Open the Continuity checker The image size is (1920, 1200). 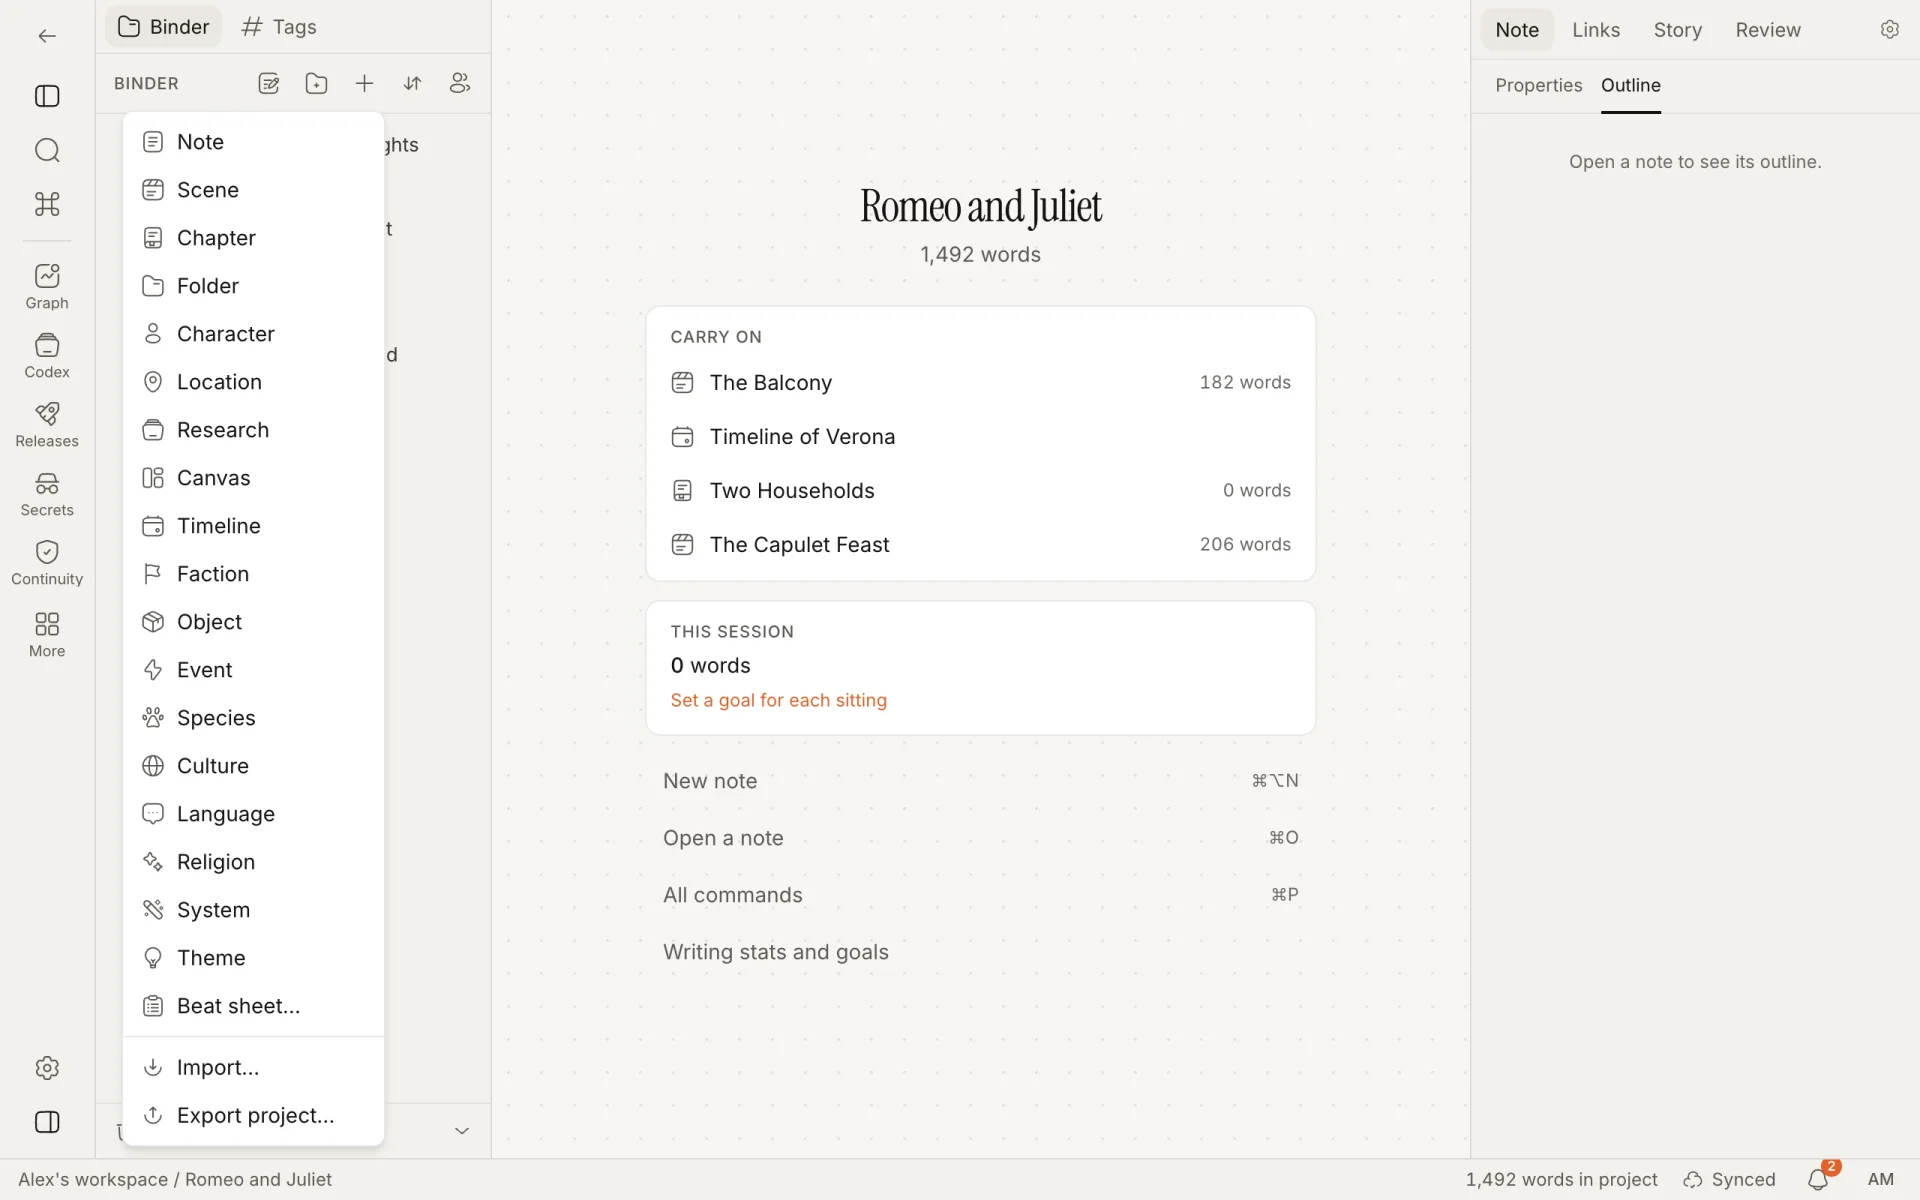47,563
